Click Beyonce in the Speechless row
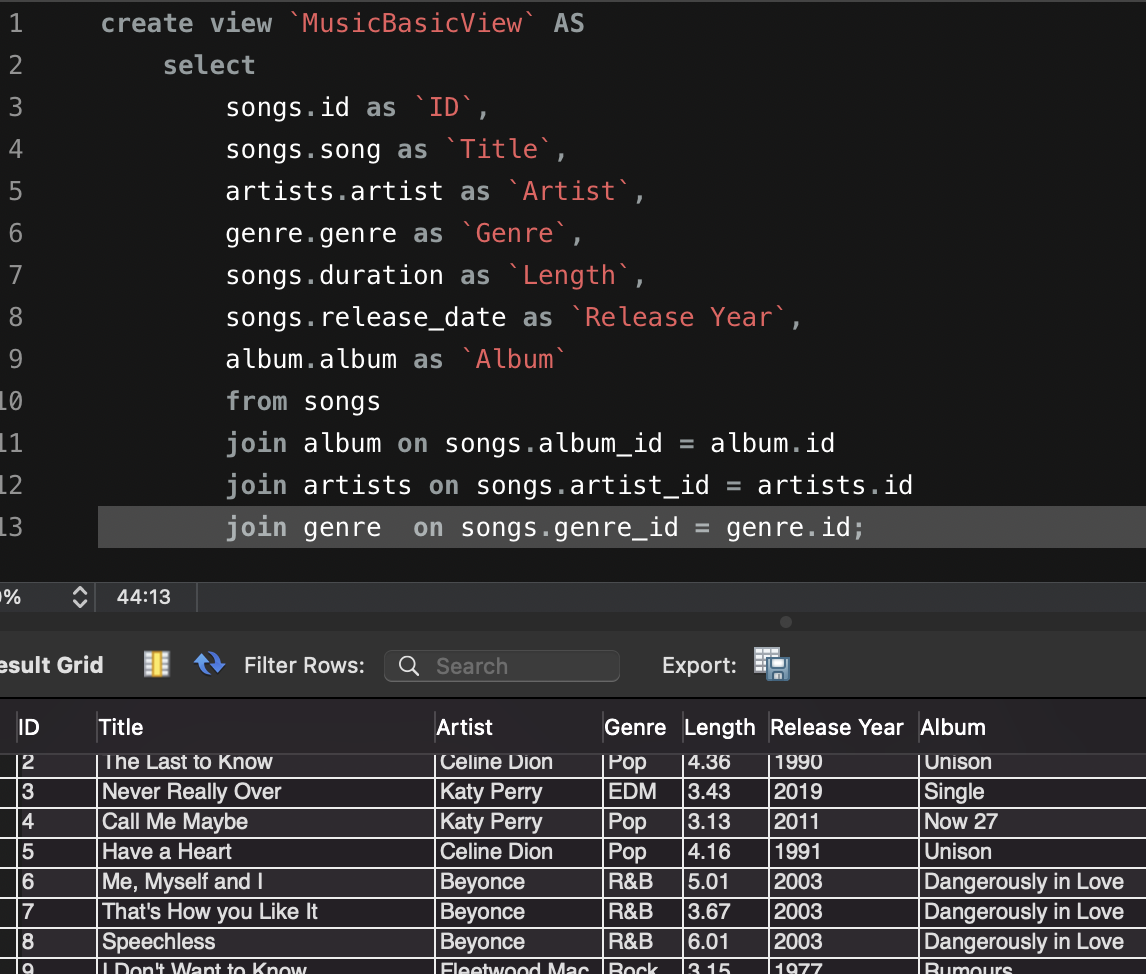 click(x=518, y=942)
